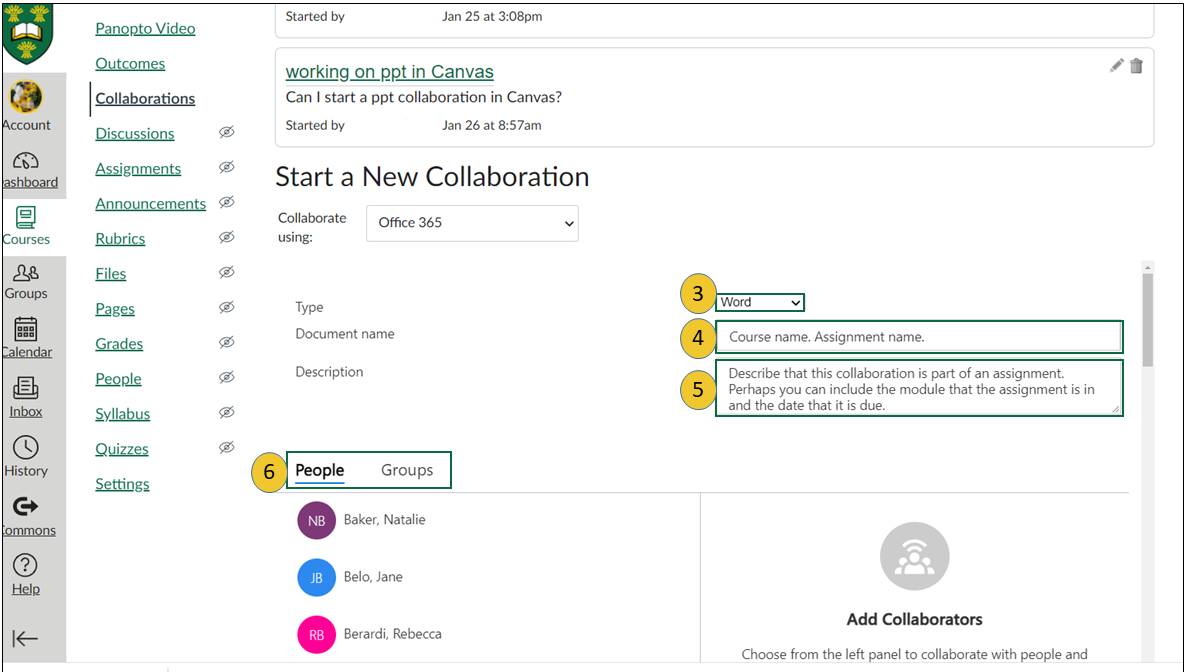The height and width of the screenshot is (672, 1184).
Task: Click the visibility eye icon next to Files
Action: pyautogui.click(x=227, y=272)
